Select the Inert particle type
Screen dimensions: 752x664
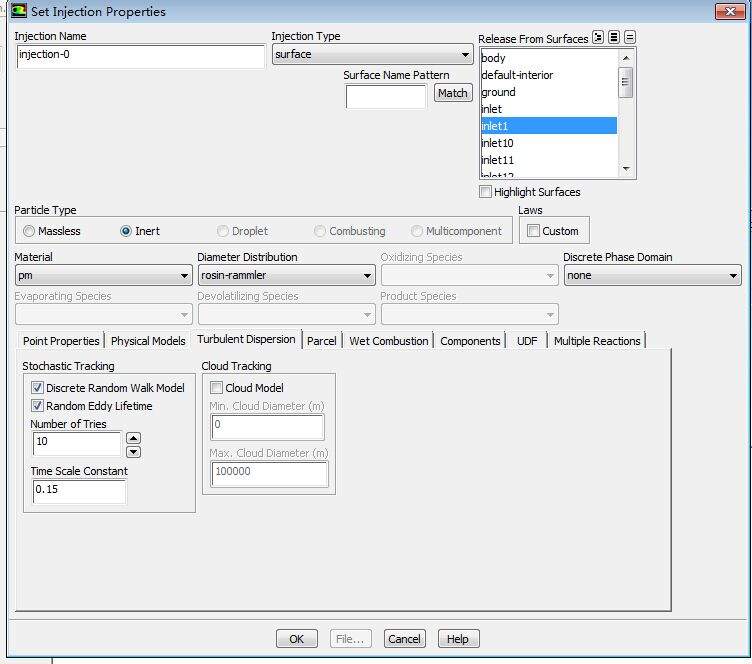click(126, 231)
